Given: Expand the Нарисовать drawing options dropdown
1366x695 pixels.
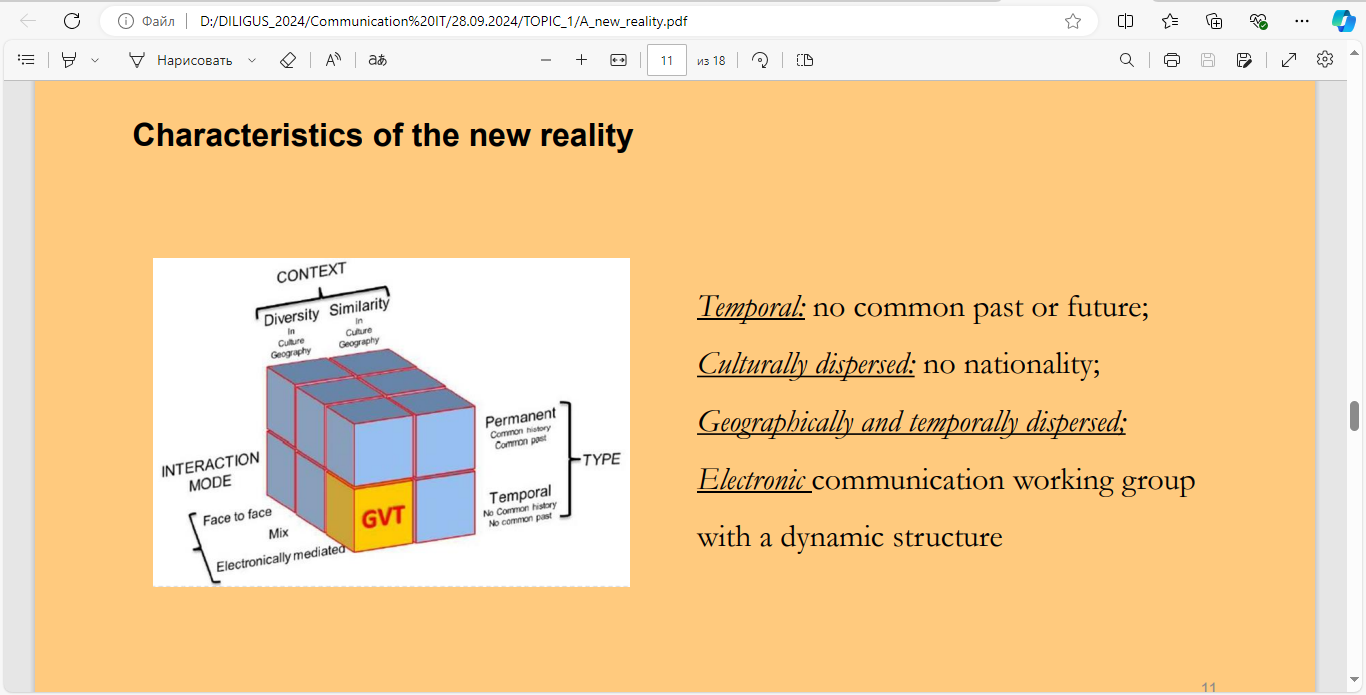Looking at the screenshot, I should [252, 60].
